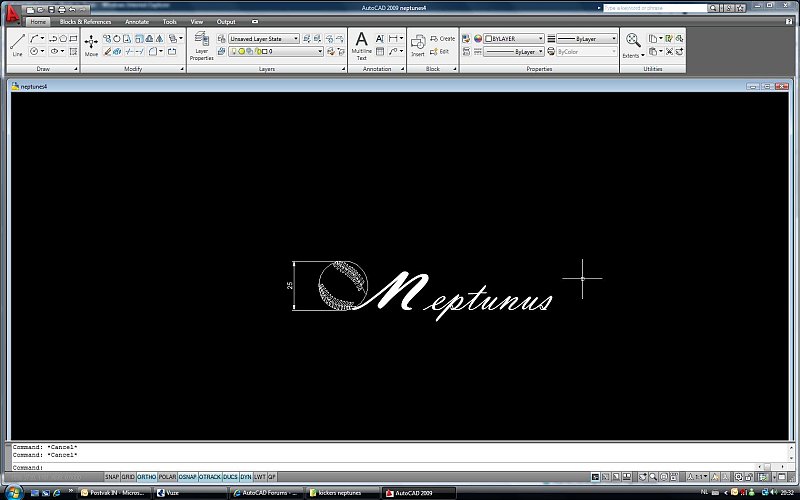
Task: Choose the Multiline Text tool
Action: tap(361, 46)
